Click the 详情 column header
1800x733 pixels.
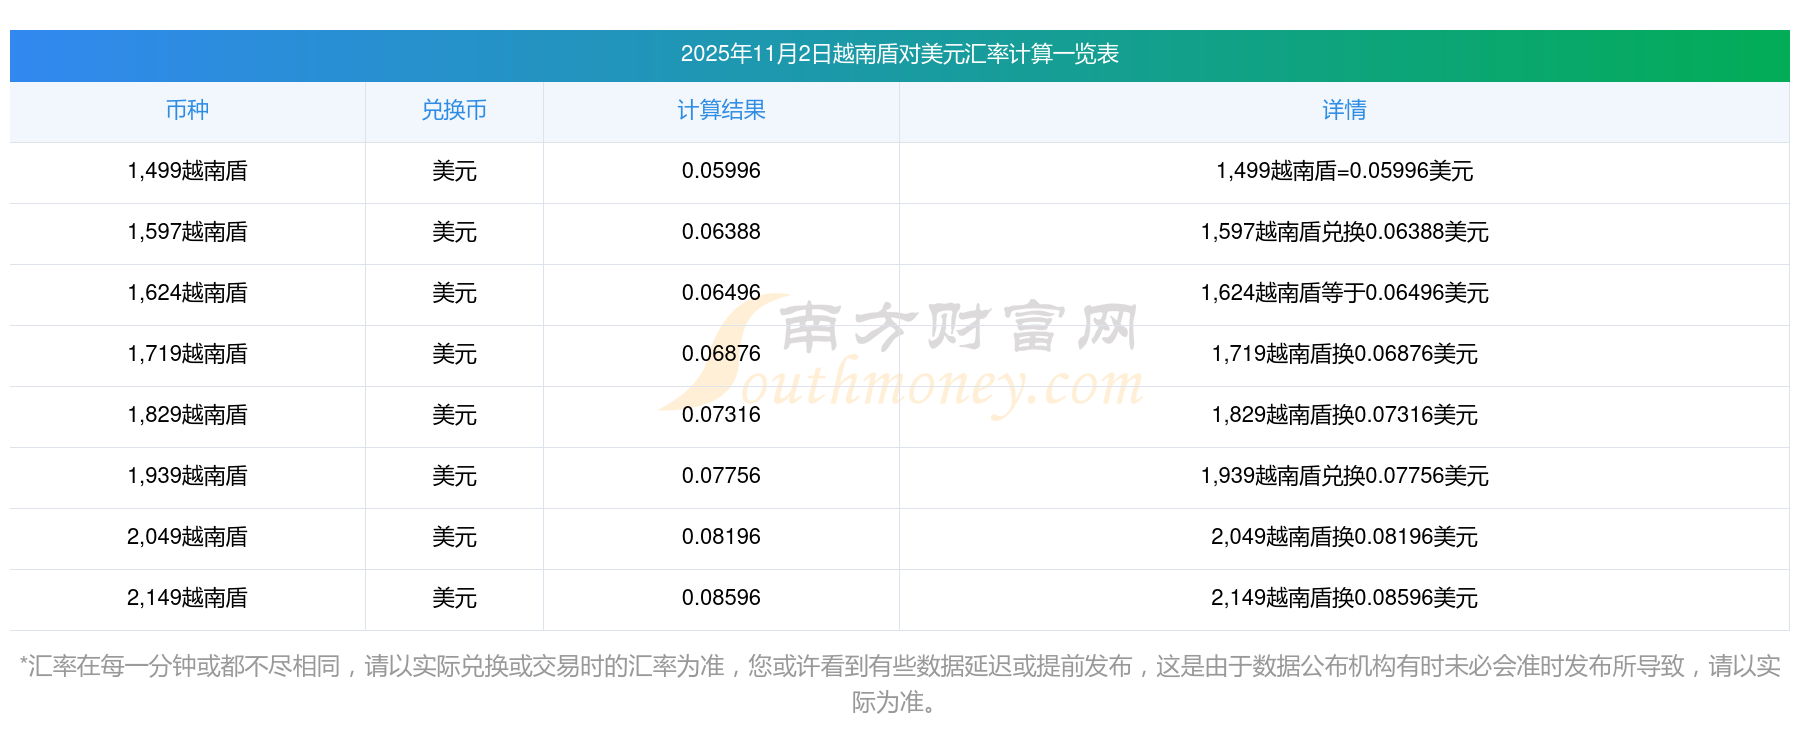[x=1344, y=110]
